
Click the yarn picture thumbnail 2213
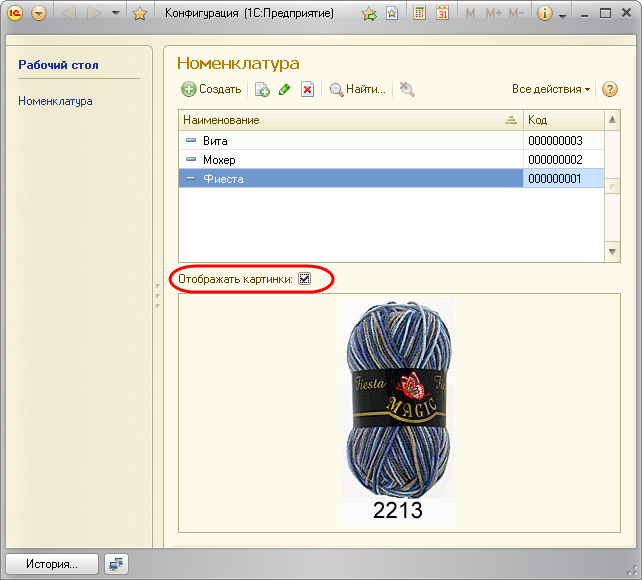coord(398,410)
